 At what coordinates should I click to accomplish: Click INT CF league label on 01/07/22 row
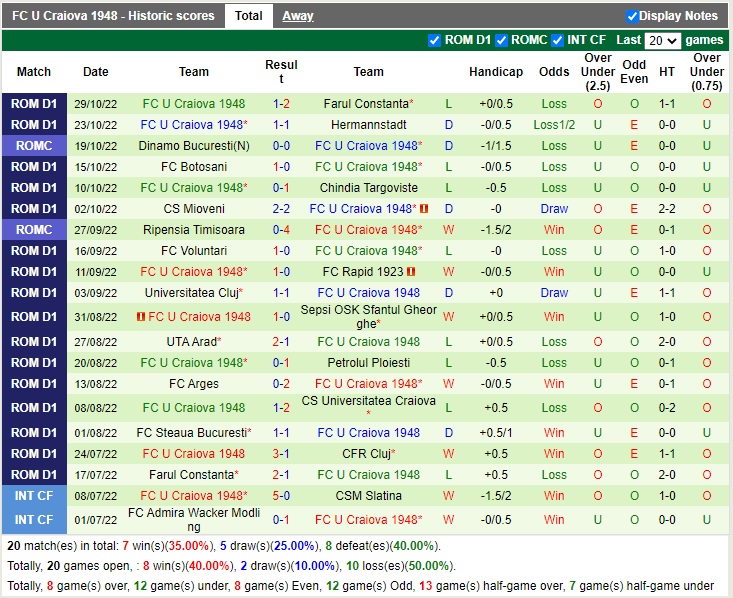coord(34,519)
